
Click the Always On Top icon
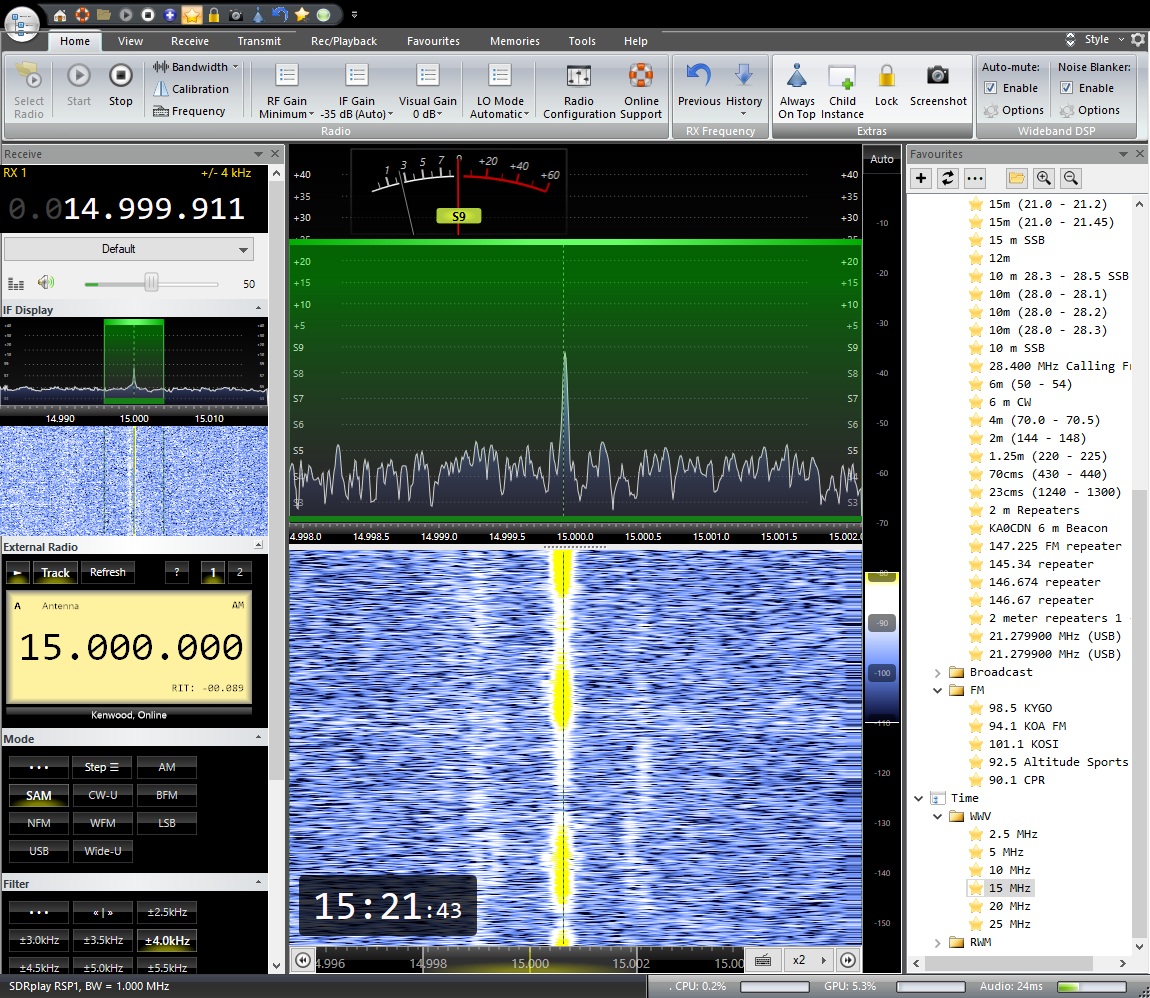point(796,77)
